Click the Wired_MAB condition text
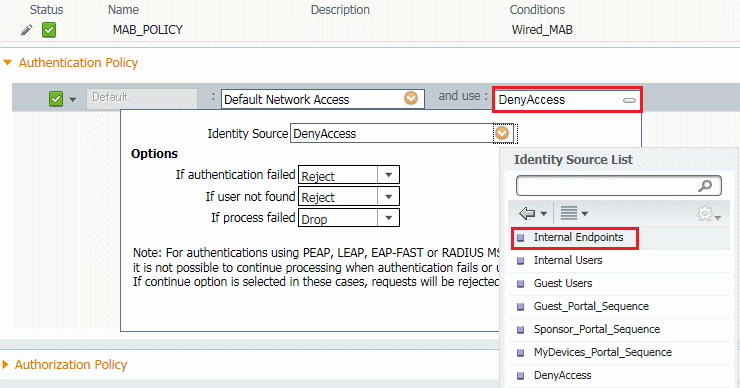The width and height of the screenshot is (740, 388). click(x=542, y=30)
